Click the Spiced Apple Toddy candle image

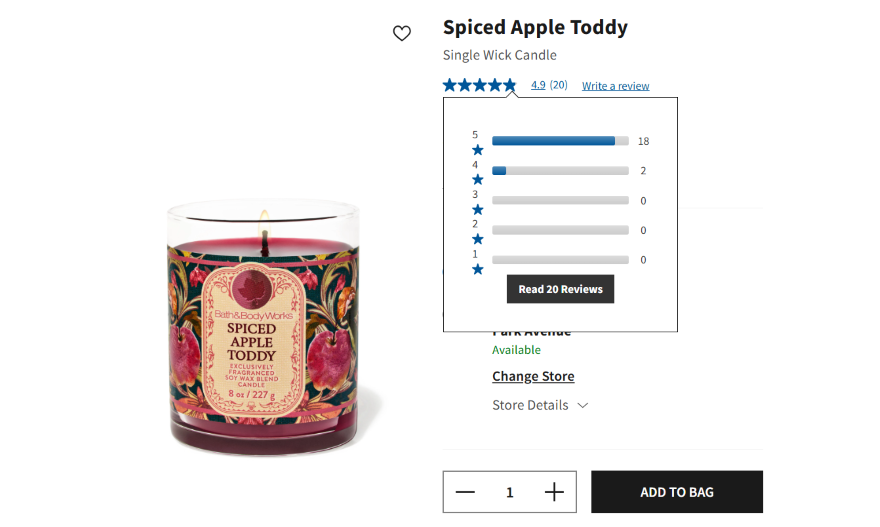[x=263, y=330]
